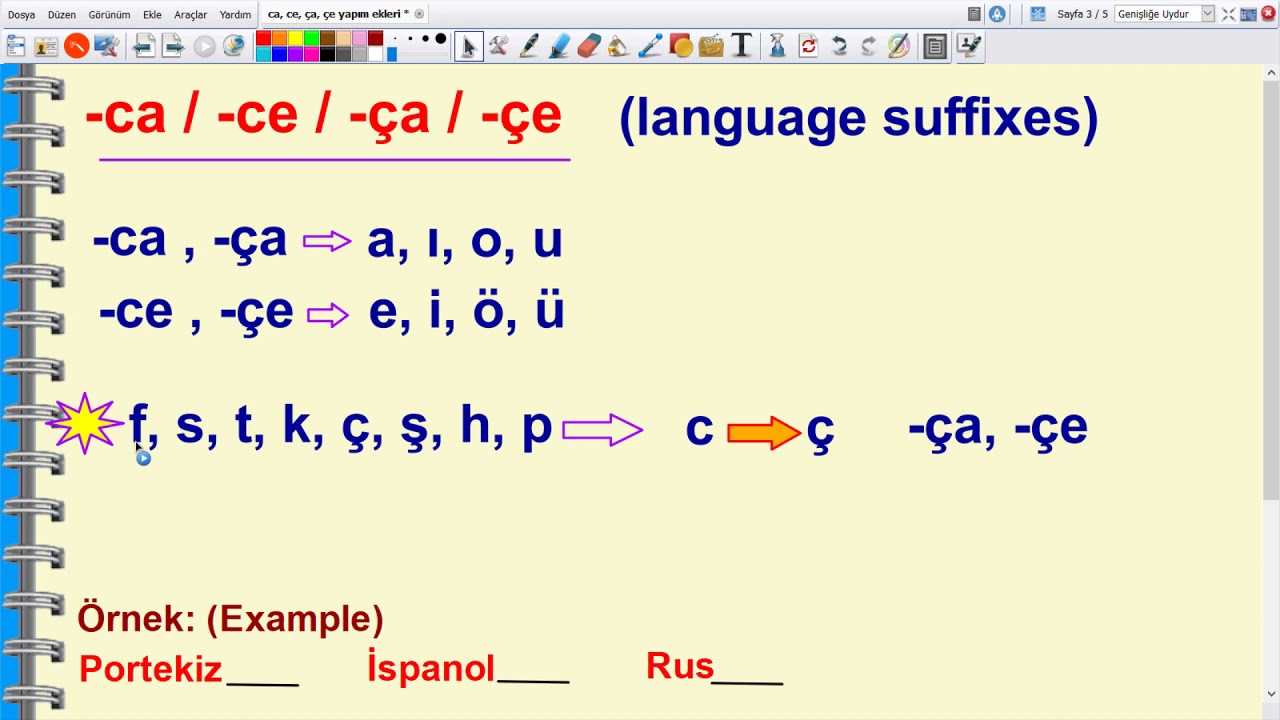Screen dimensions: 1280x720
Task: Select the arrow pointer tool
Action: tap(468, 46)
